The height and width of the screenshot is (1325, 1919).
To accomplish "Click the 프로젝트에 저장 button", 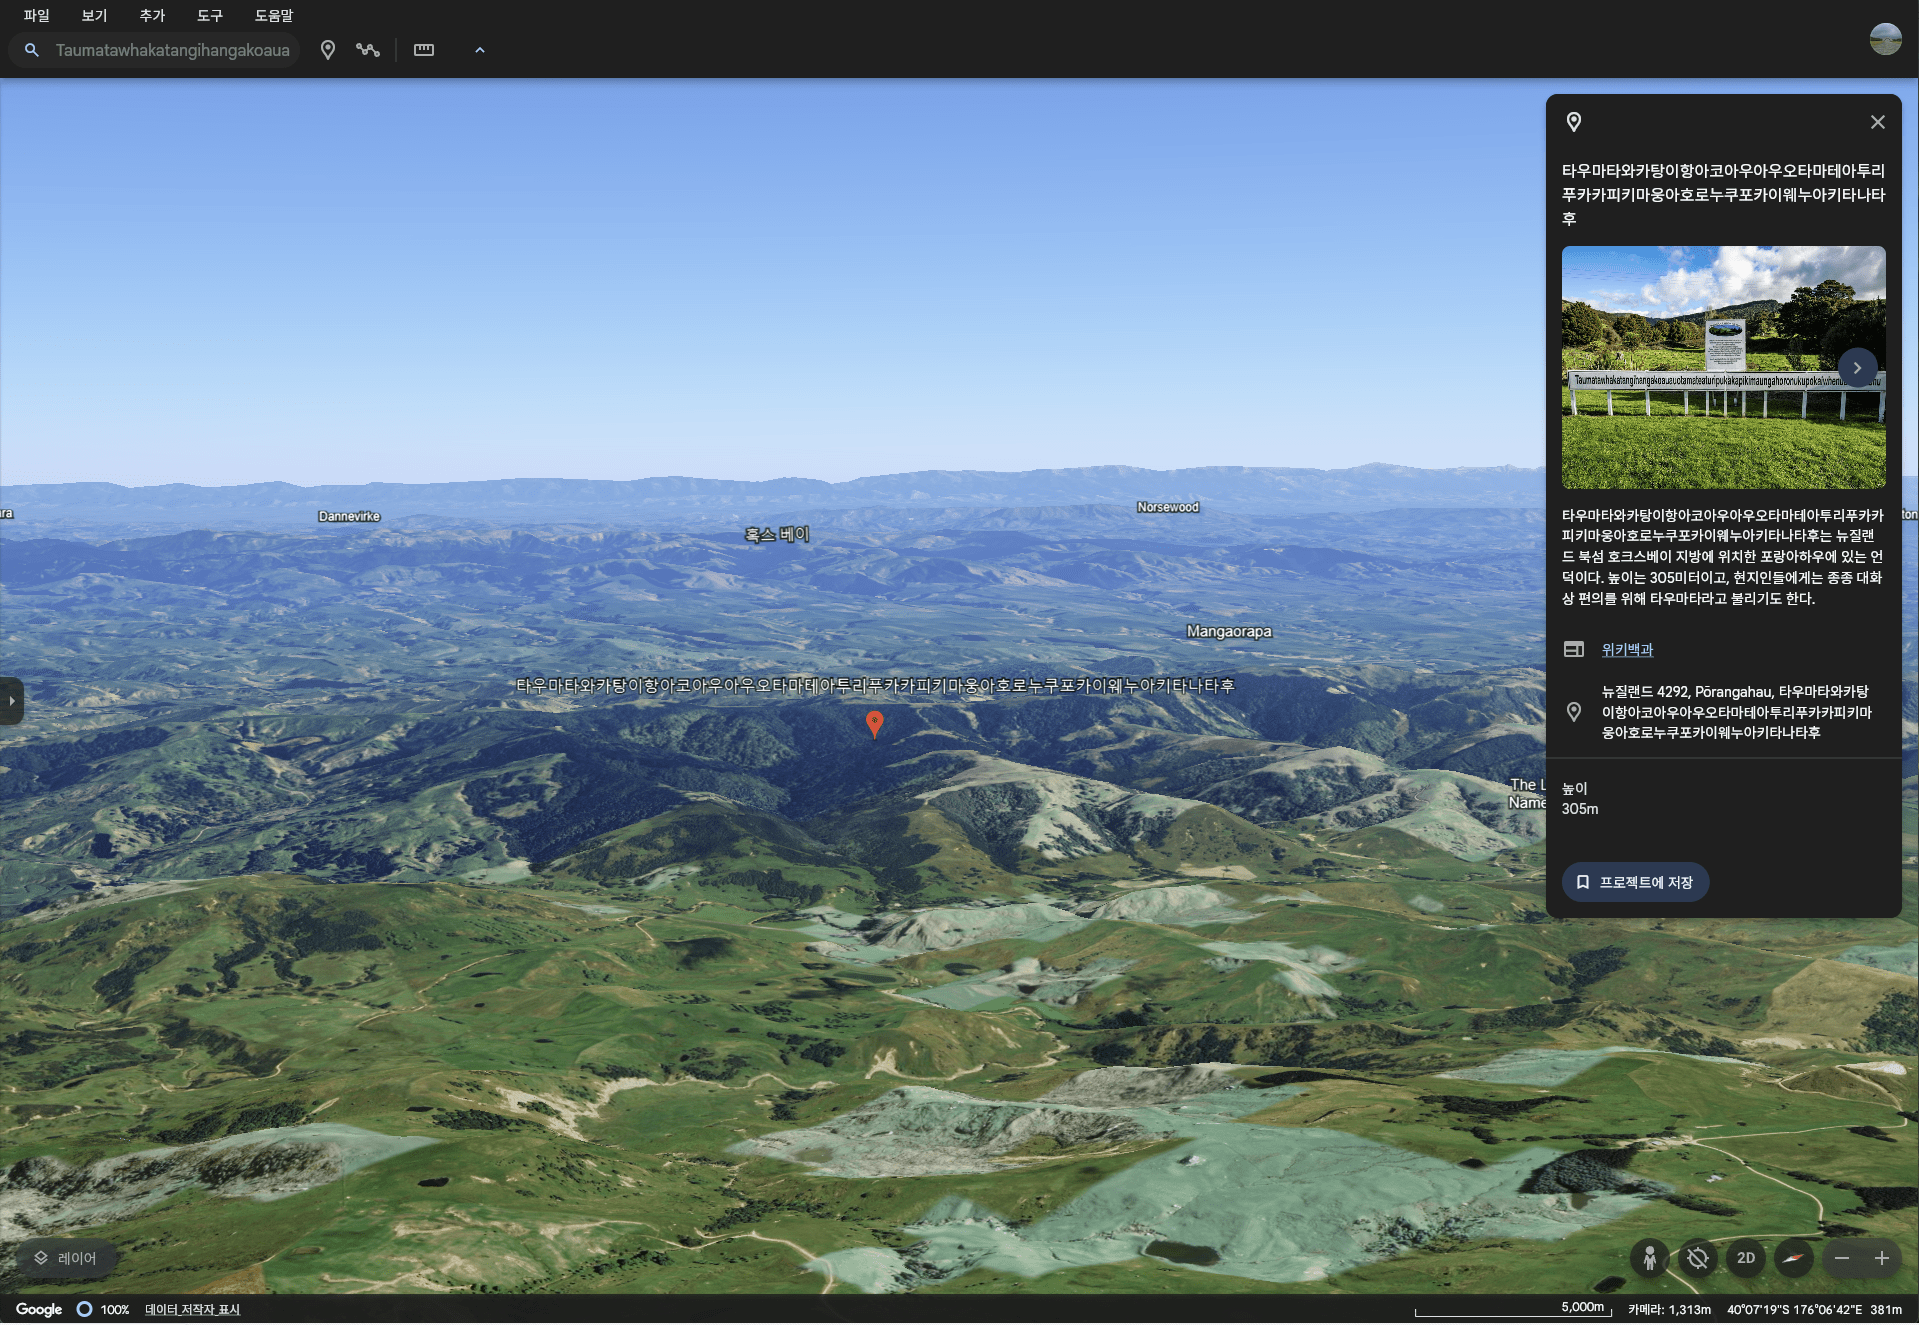I will click(x=1635, y=882).
